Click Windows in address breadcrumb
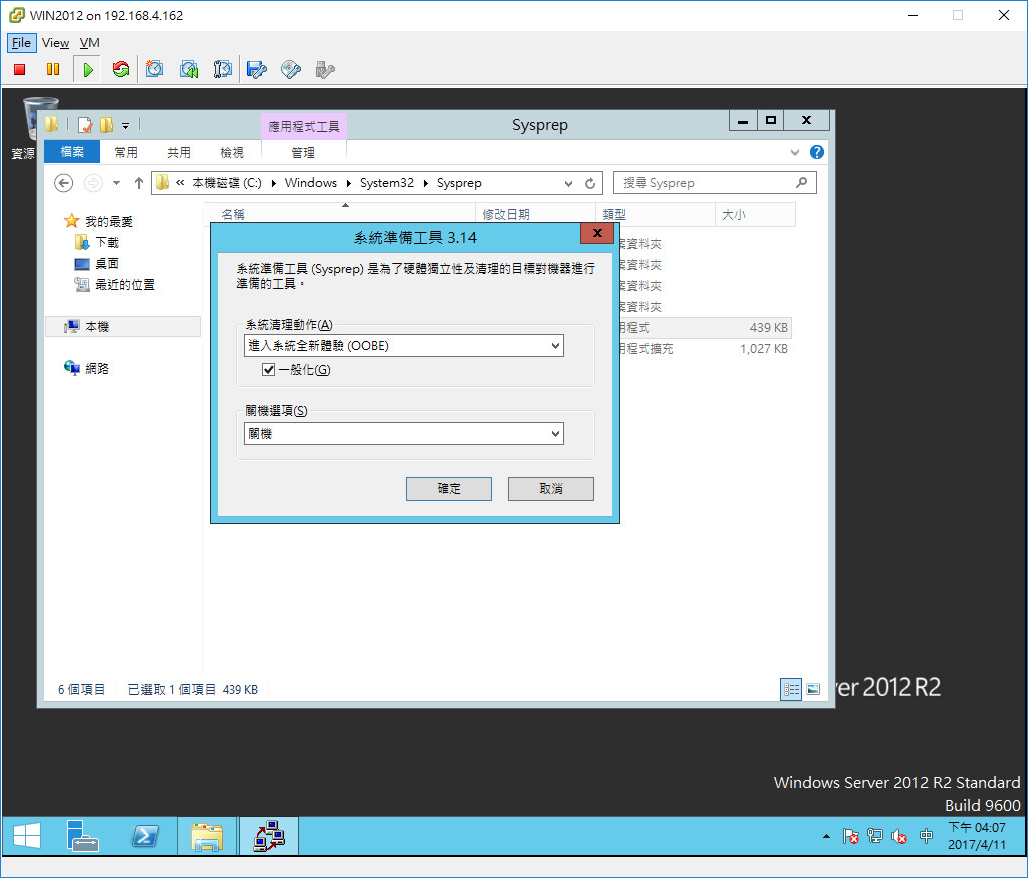This screenshot has height=878, width=1028. [310, 183]
